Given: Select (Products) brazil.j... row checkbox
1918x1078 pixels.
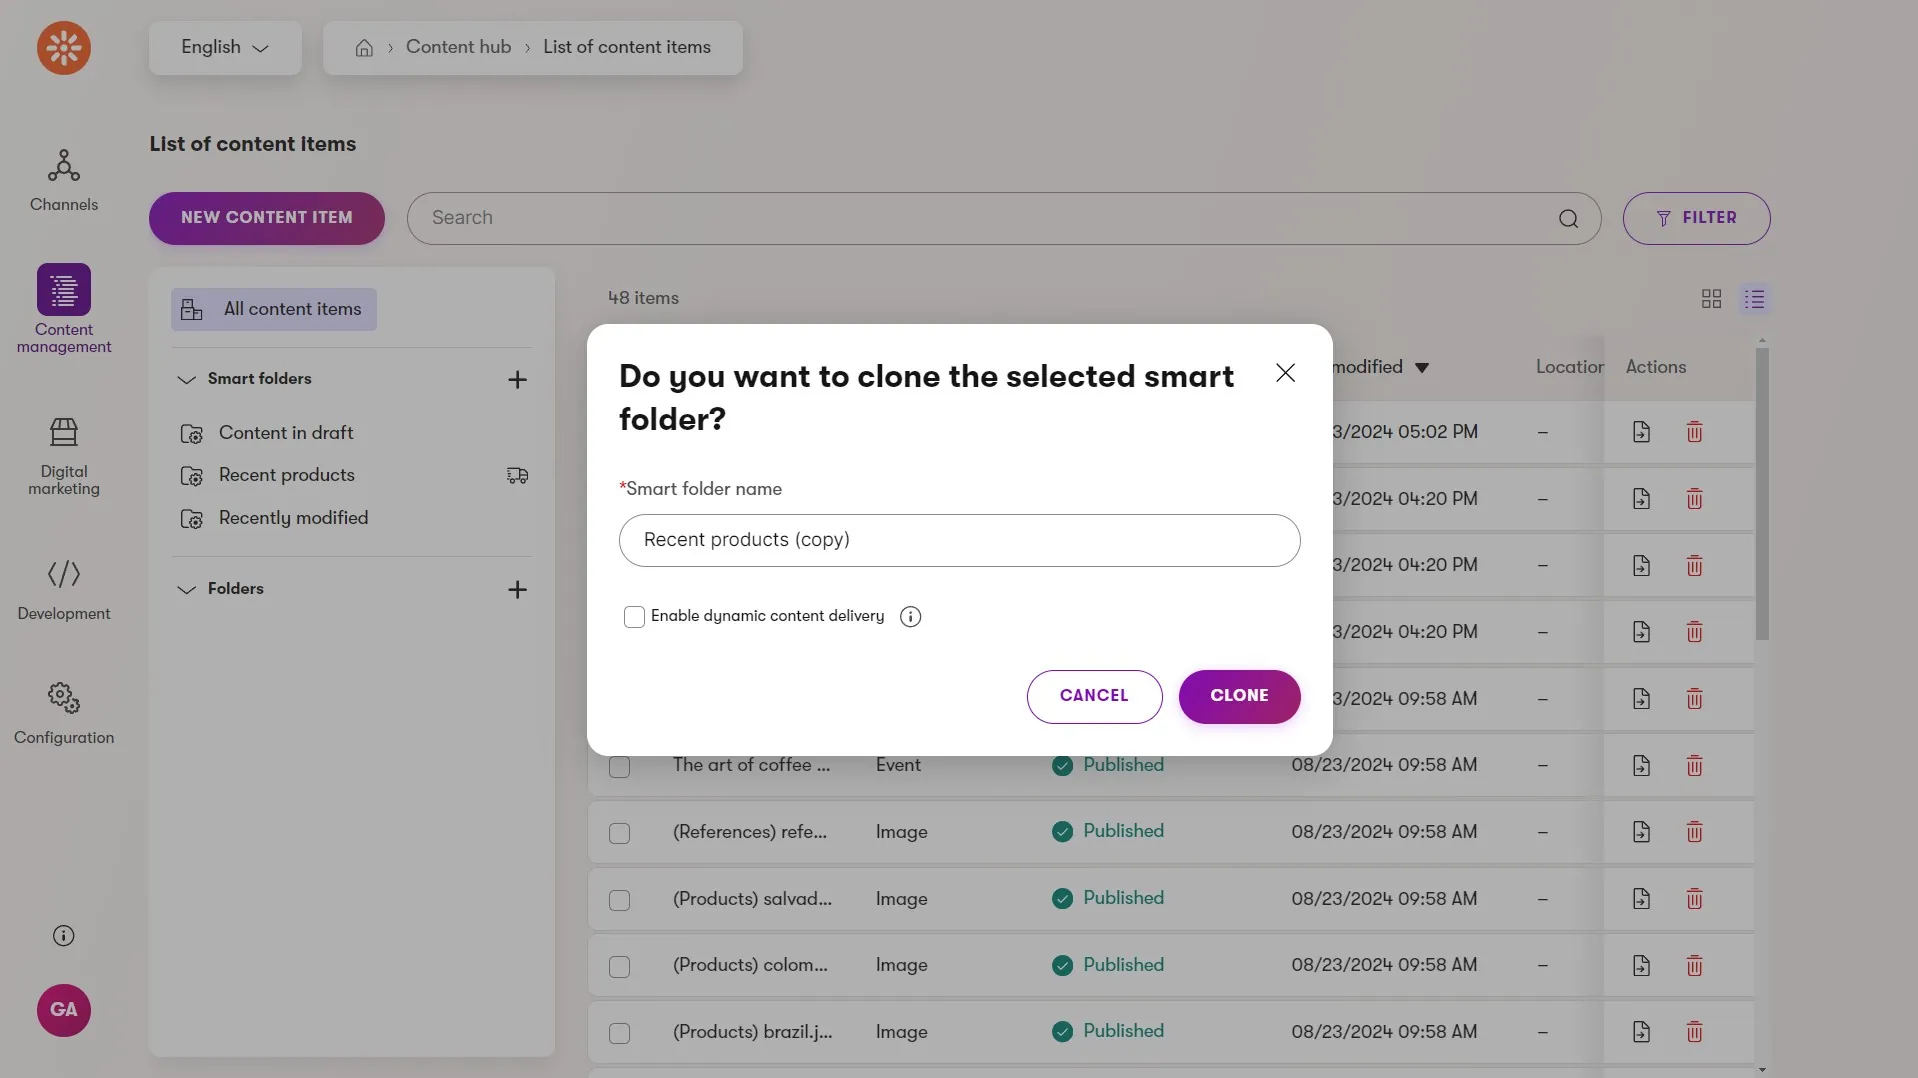Looking at the screenshot, I should tap(619, 1033).
